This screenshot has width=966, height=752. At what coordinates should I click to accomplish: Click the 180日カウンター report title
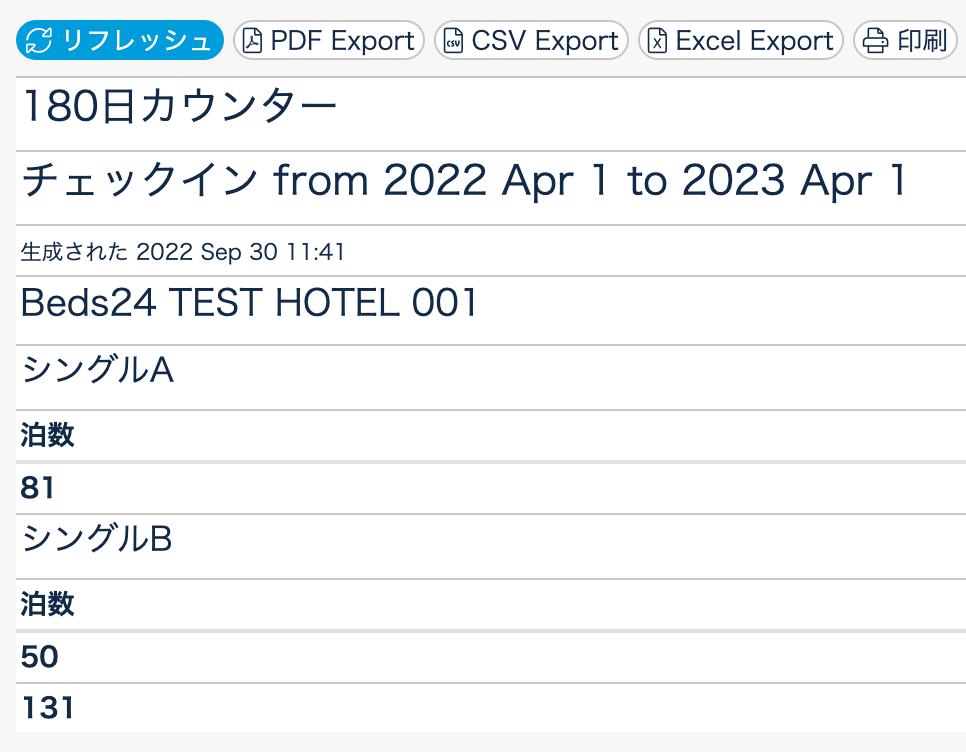click(x=179, y=108)
